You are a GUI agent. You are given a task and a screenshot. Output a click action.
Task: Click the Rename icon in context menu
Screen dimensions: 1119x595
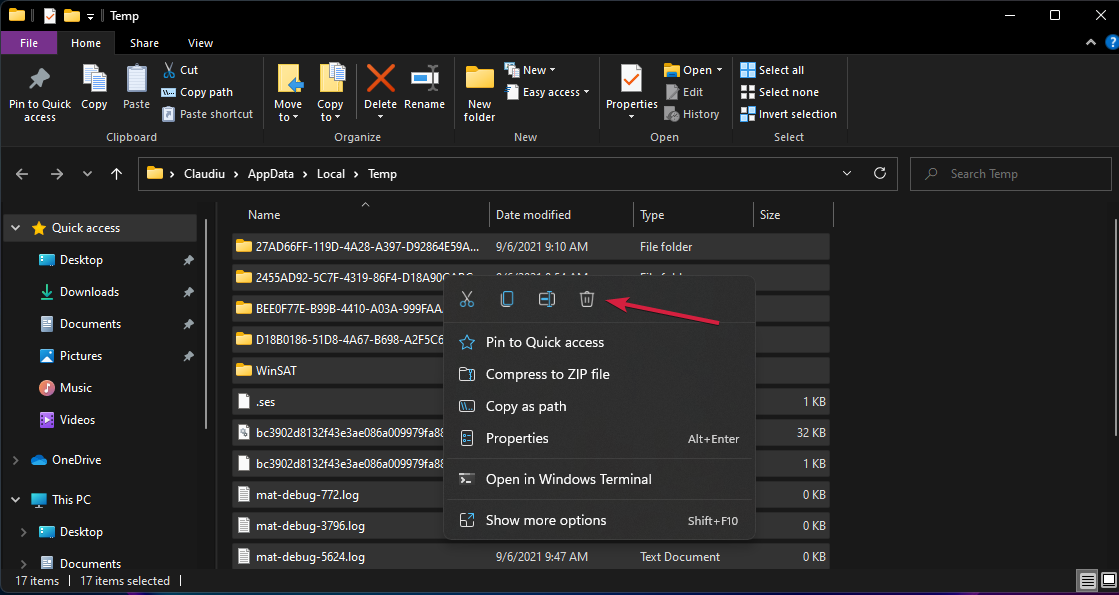[547, 299]
